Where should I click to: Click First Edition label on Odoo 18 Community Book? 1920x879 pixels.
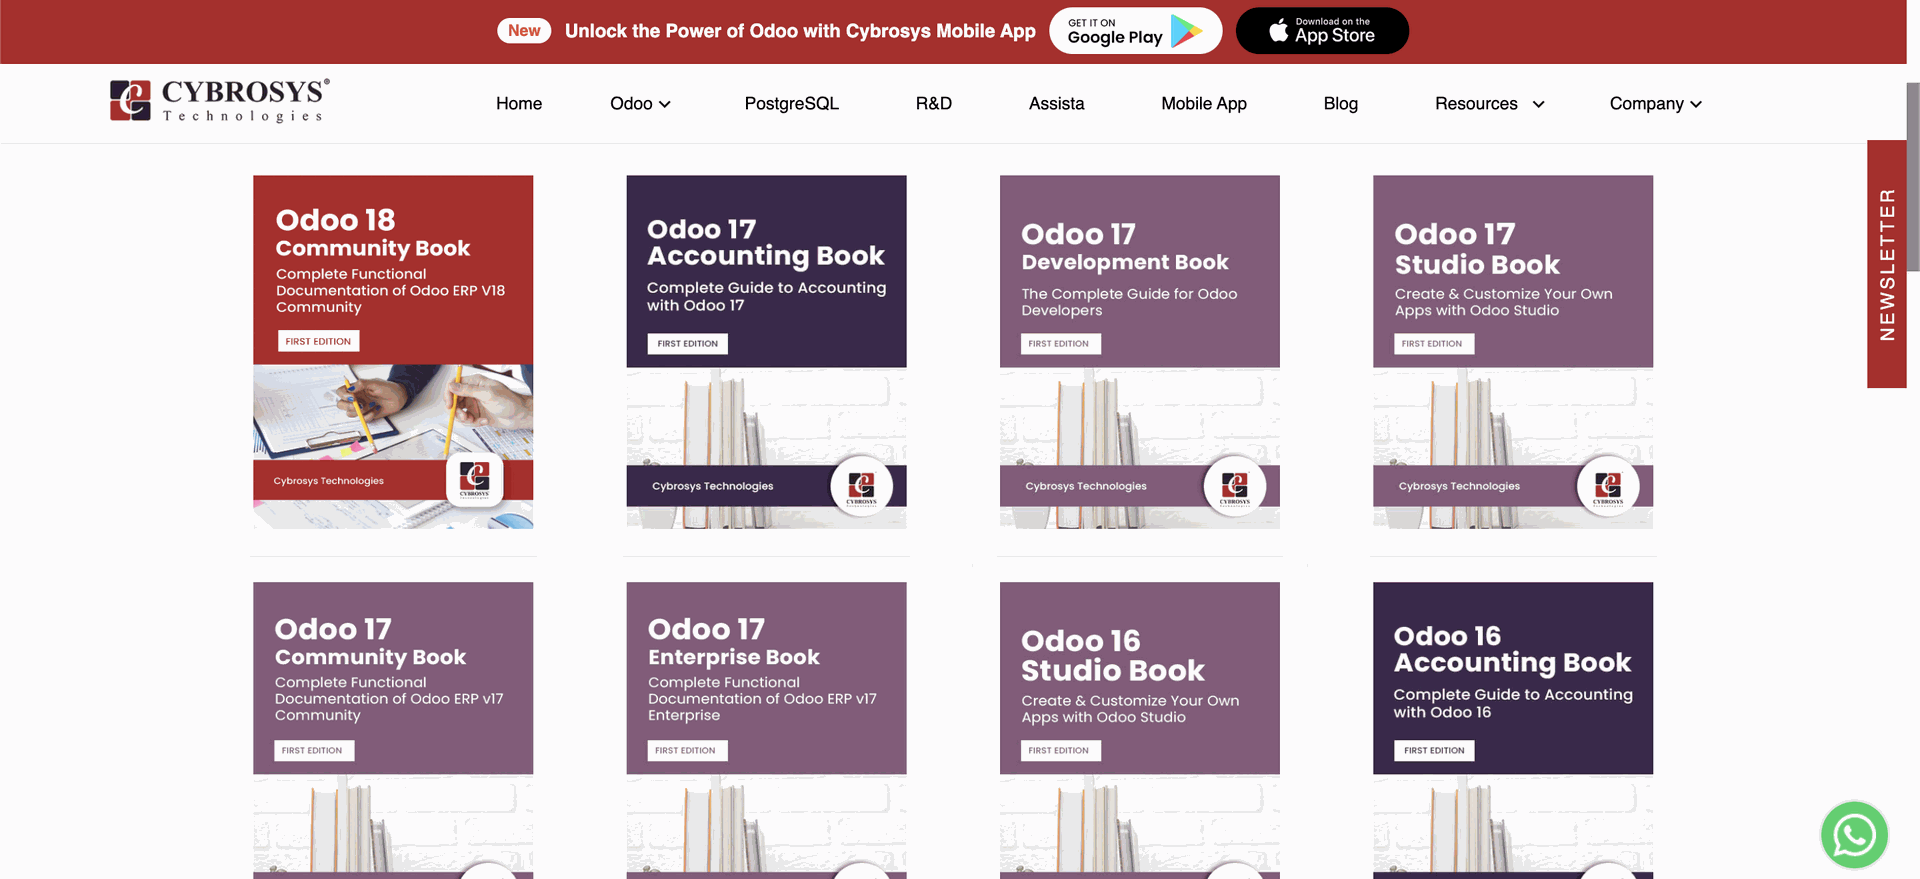[x=318, y=341]
